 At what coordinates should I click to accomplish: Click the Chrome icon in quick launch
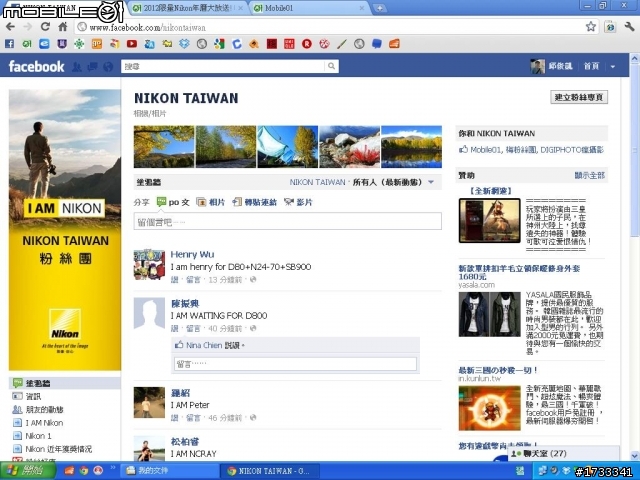click(x=84, y=471)
